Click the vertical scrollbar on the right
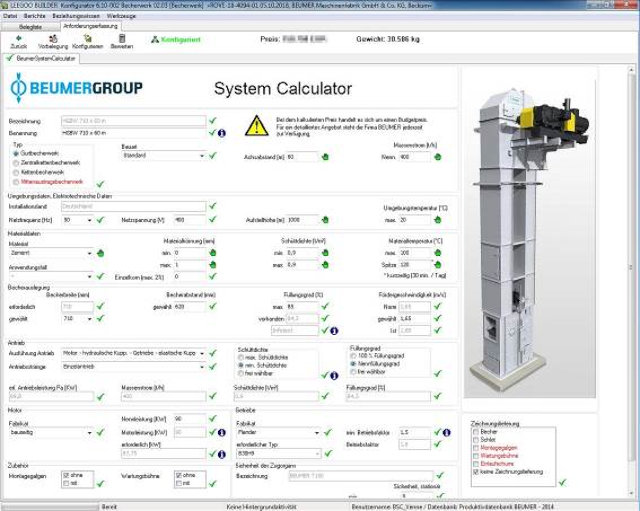640x511 pixels. (631, 282)
